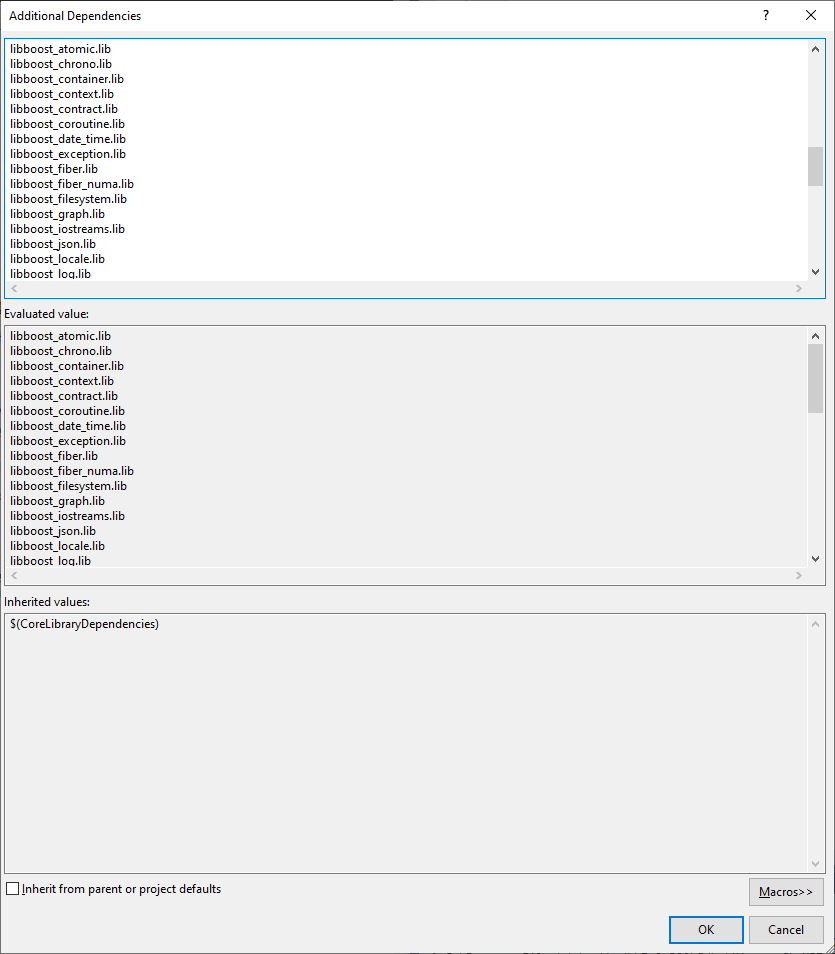Viewport: 835px width, 954px height.
Task: Select libboost_filesystem.lib in the dependencies list
Action: click(x=67, y=198)
